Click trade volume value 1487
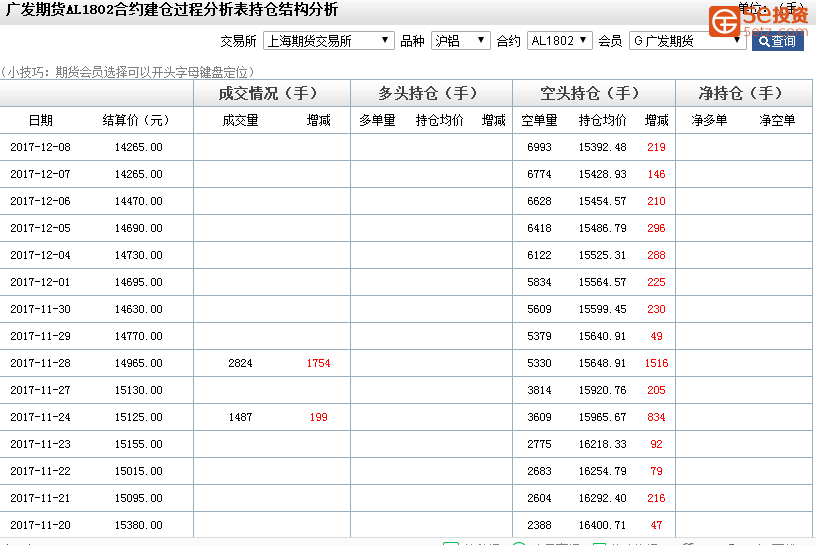Viewport: 816px width, 545px height. (240, 417)
